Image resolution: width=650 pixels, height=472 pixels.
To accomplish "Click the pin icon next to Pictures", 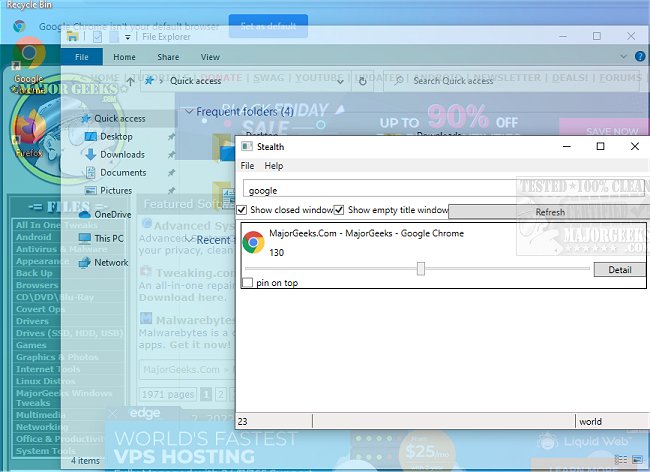I will pos(171,191).
